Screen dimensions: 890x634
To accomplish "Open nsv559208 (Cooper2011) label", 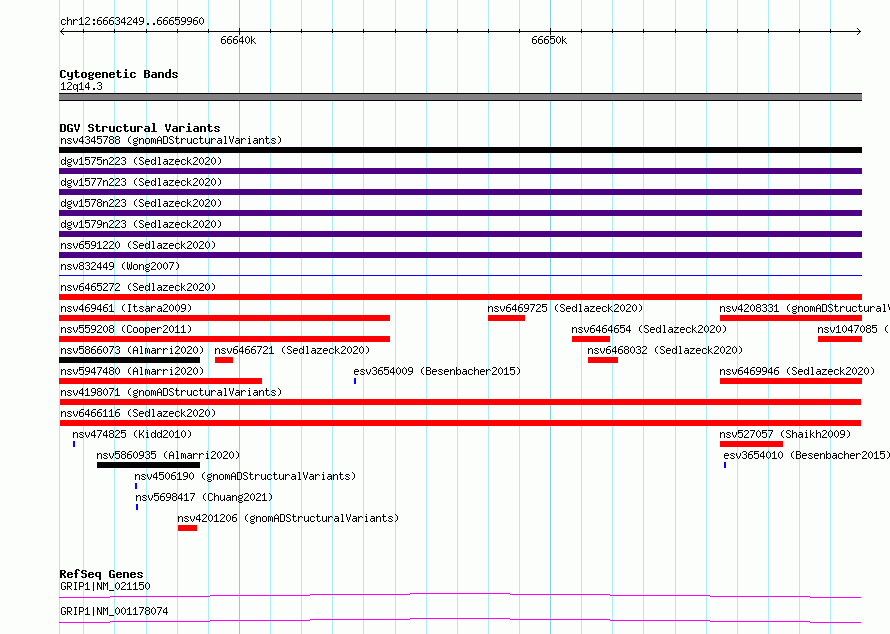I will (126, 329).
